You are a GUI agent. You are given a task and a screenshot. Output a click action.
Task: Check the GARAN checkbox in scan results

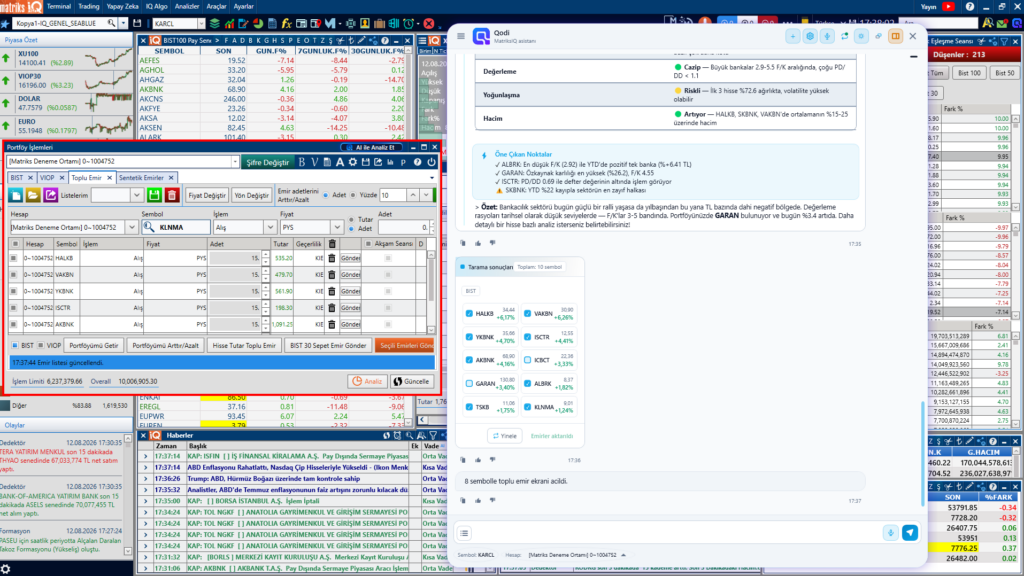(x=469, y=383)
